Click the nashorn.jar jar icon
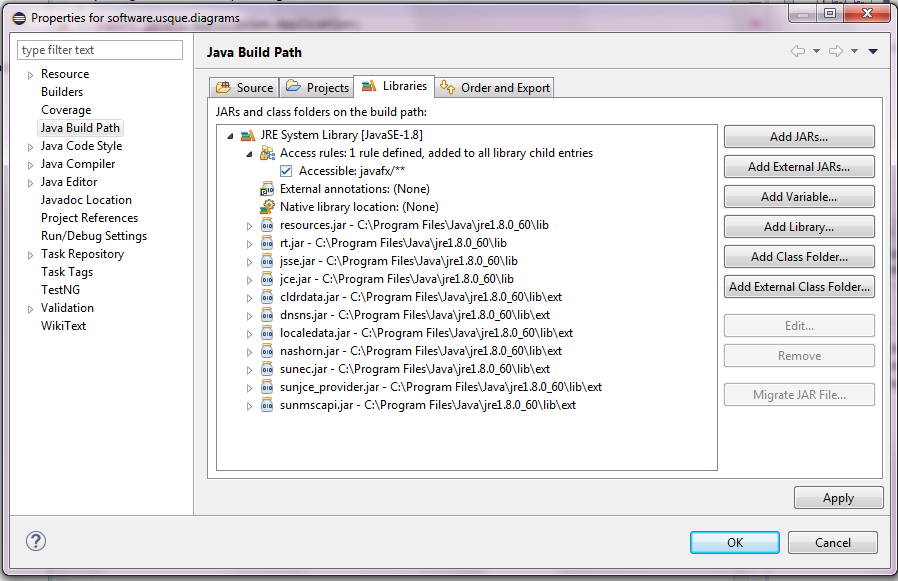This screenshot has width=898, height=581. click(267, 351)
